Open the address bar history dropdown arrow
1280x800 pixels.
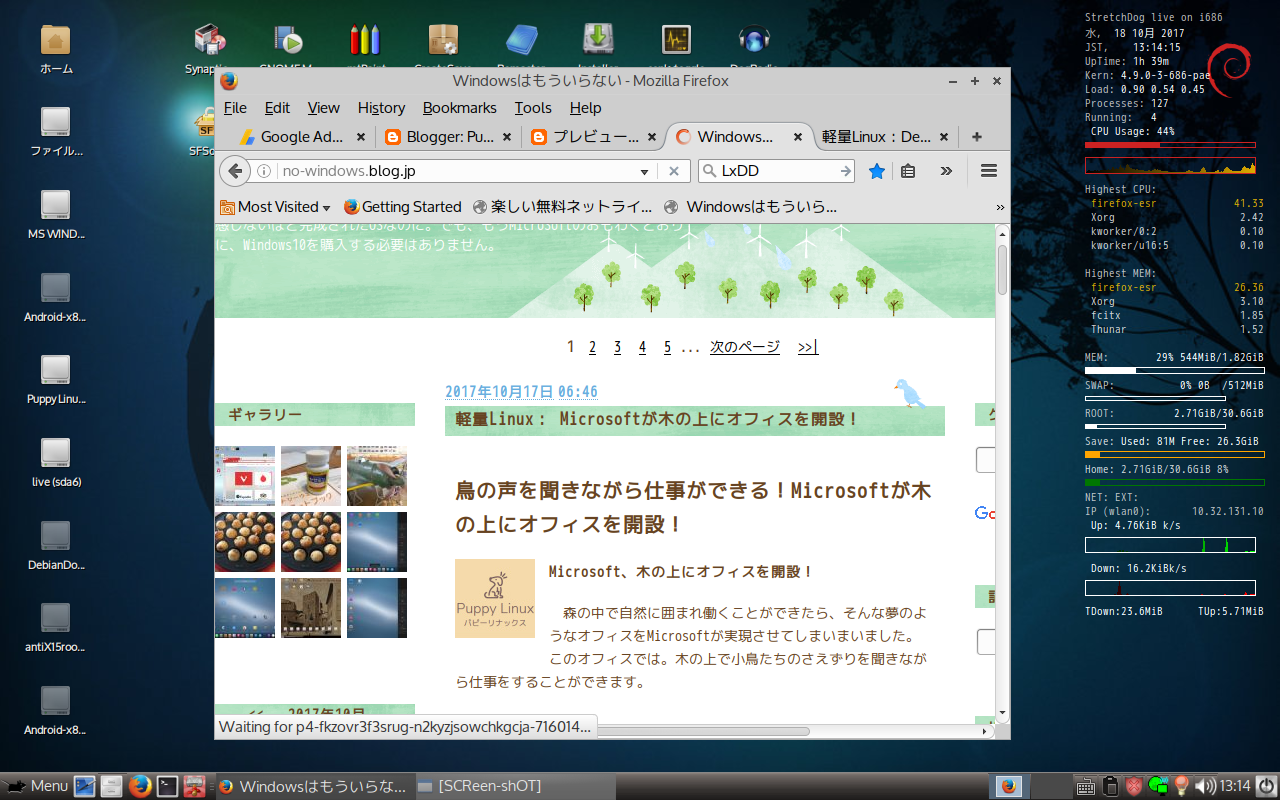click(643, 170)
